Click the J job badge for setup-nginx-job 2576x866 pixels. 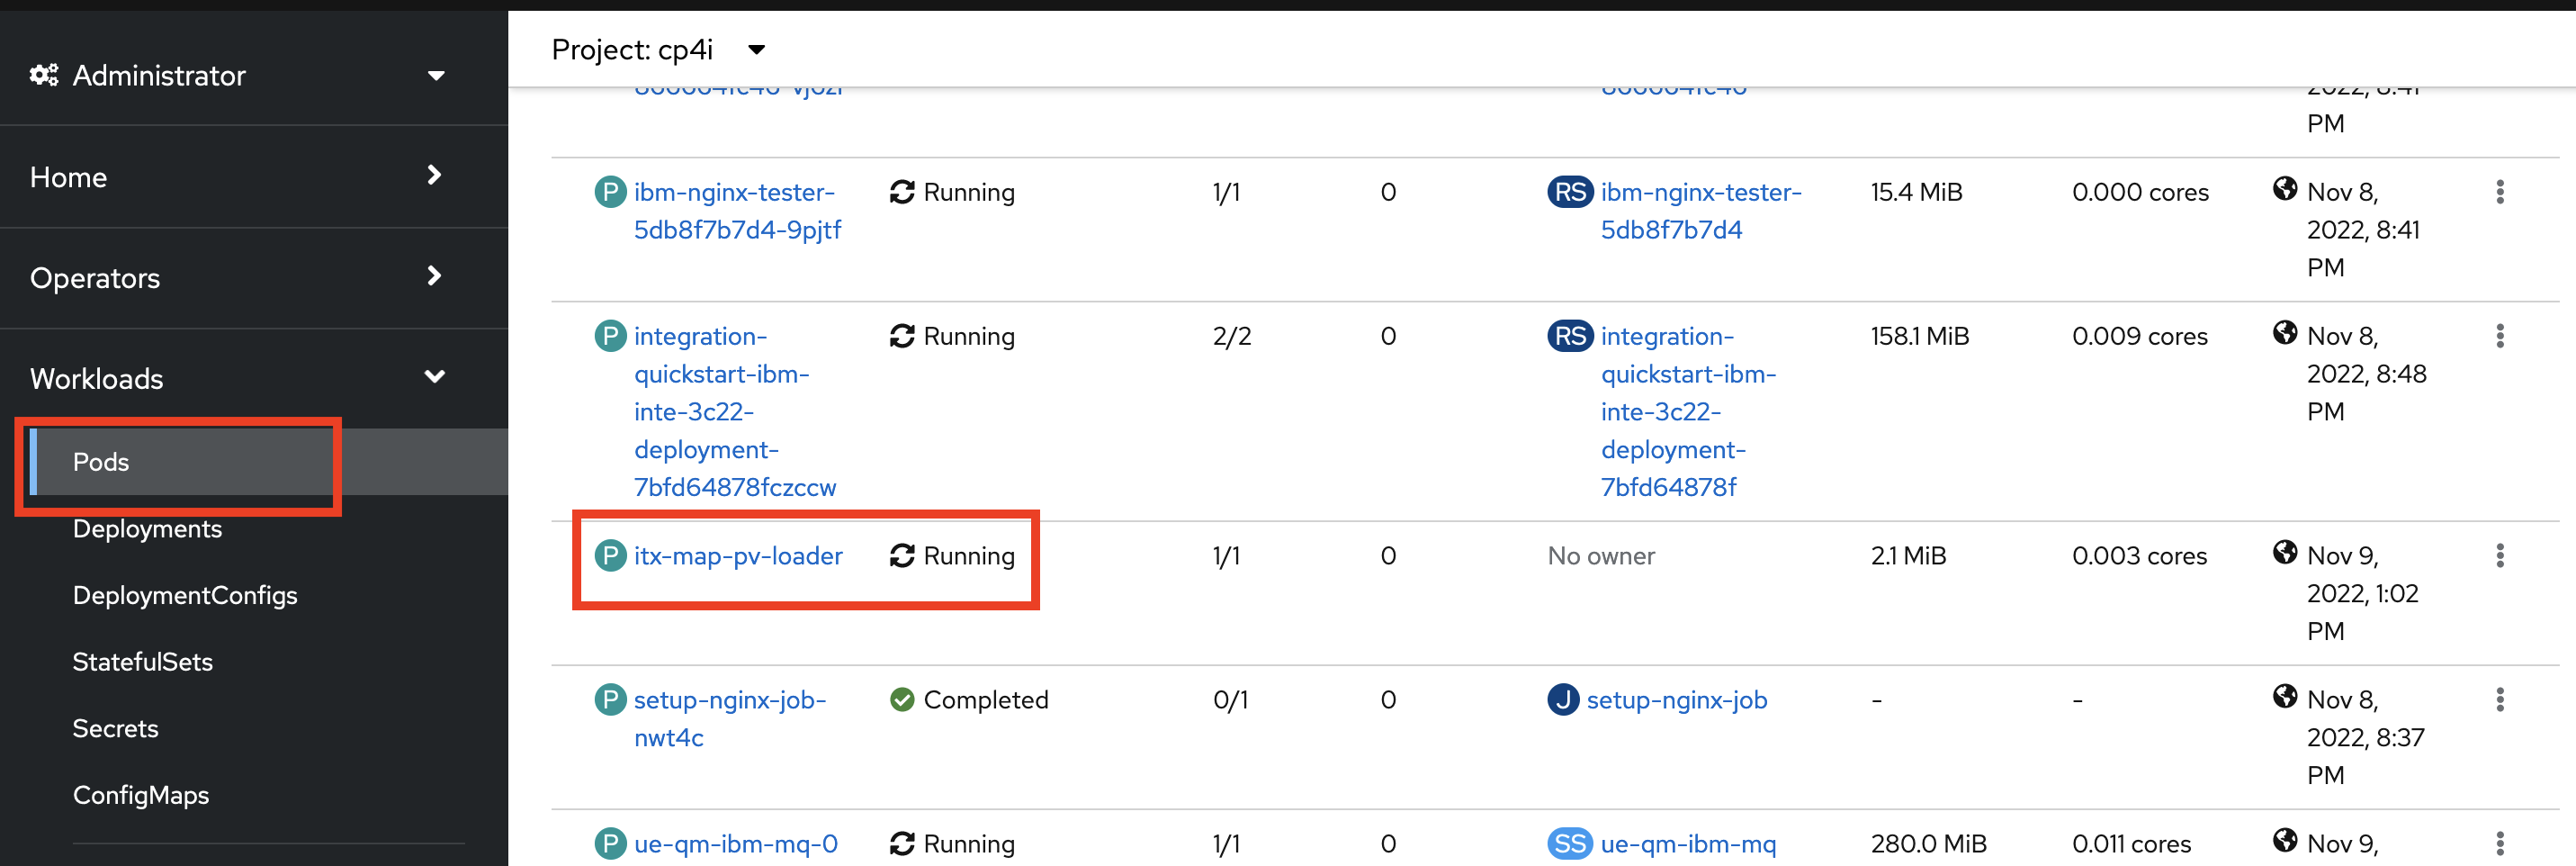pos(1563,700)
